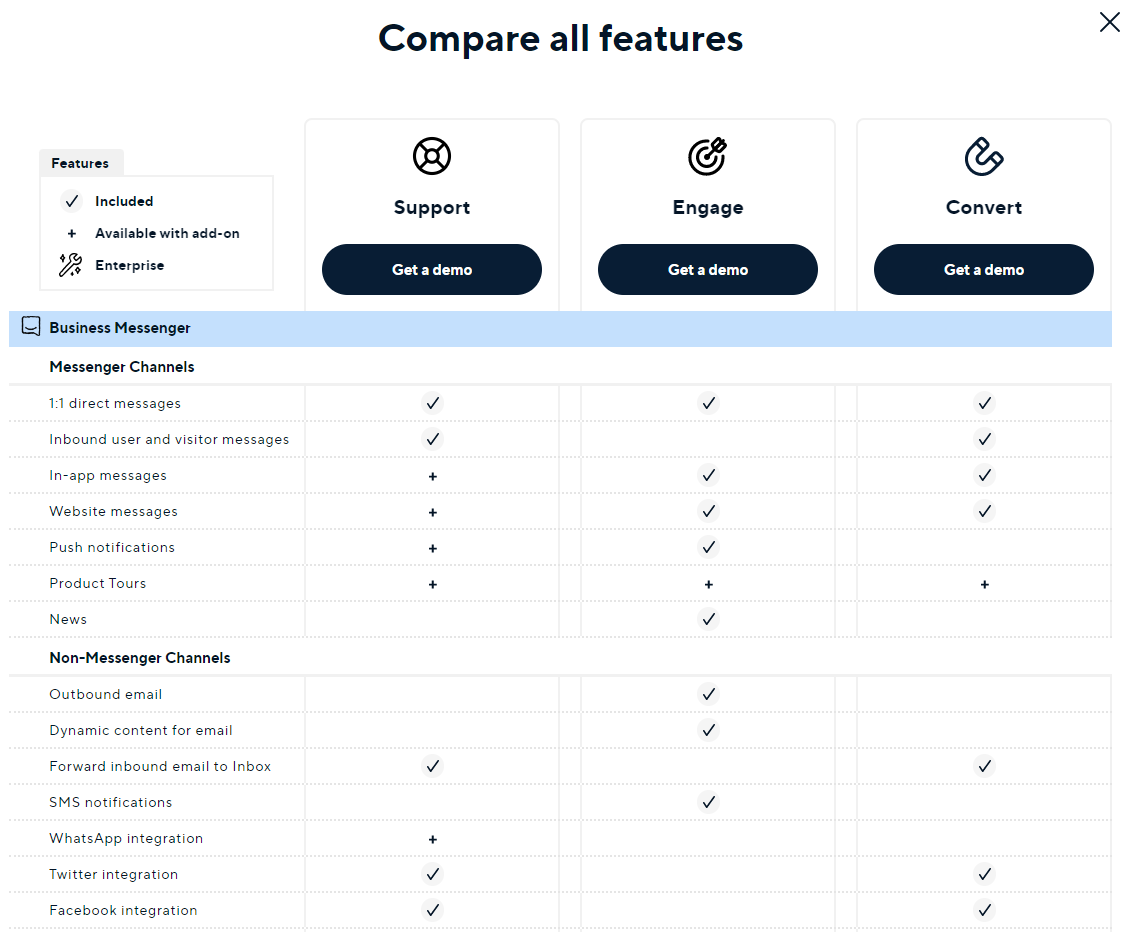Click the add-on plus icon in legend
1140x932 pixels.
[x=71, y=233]
